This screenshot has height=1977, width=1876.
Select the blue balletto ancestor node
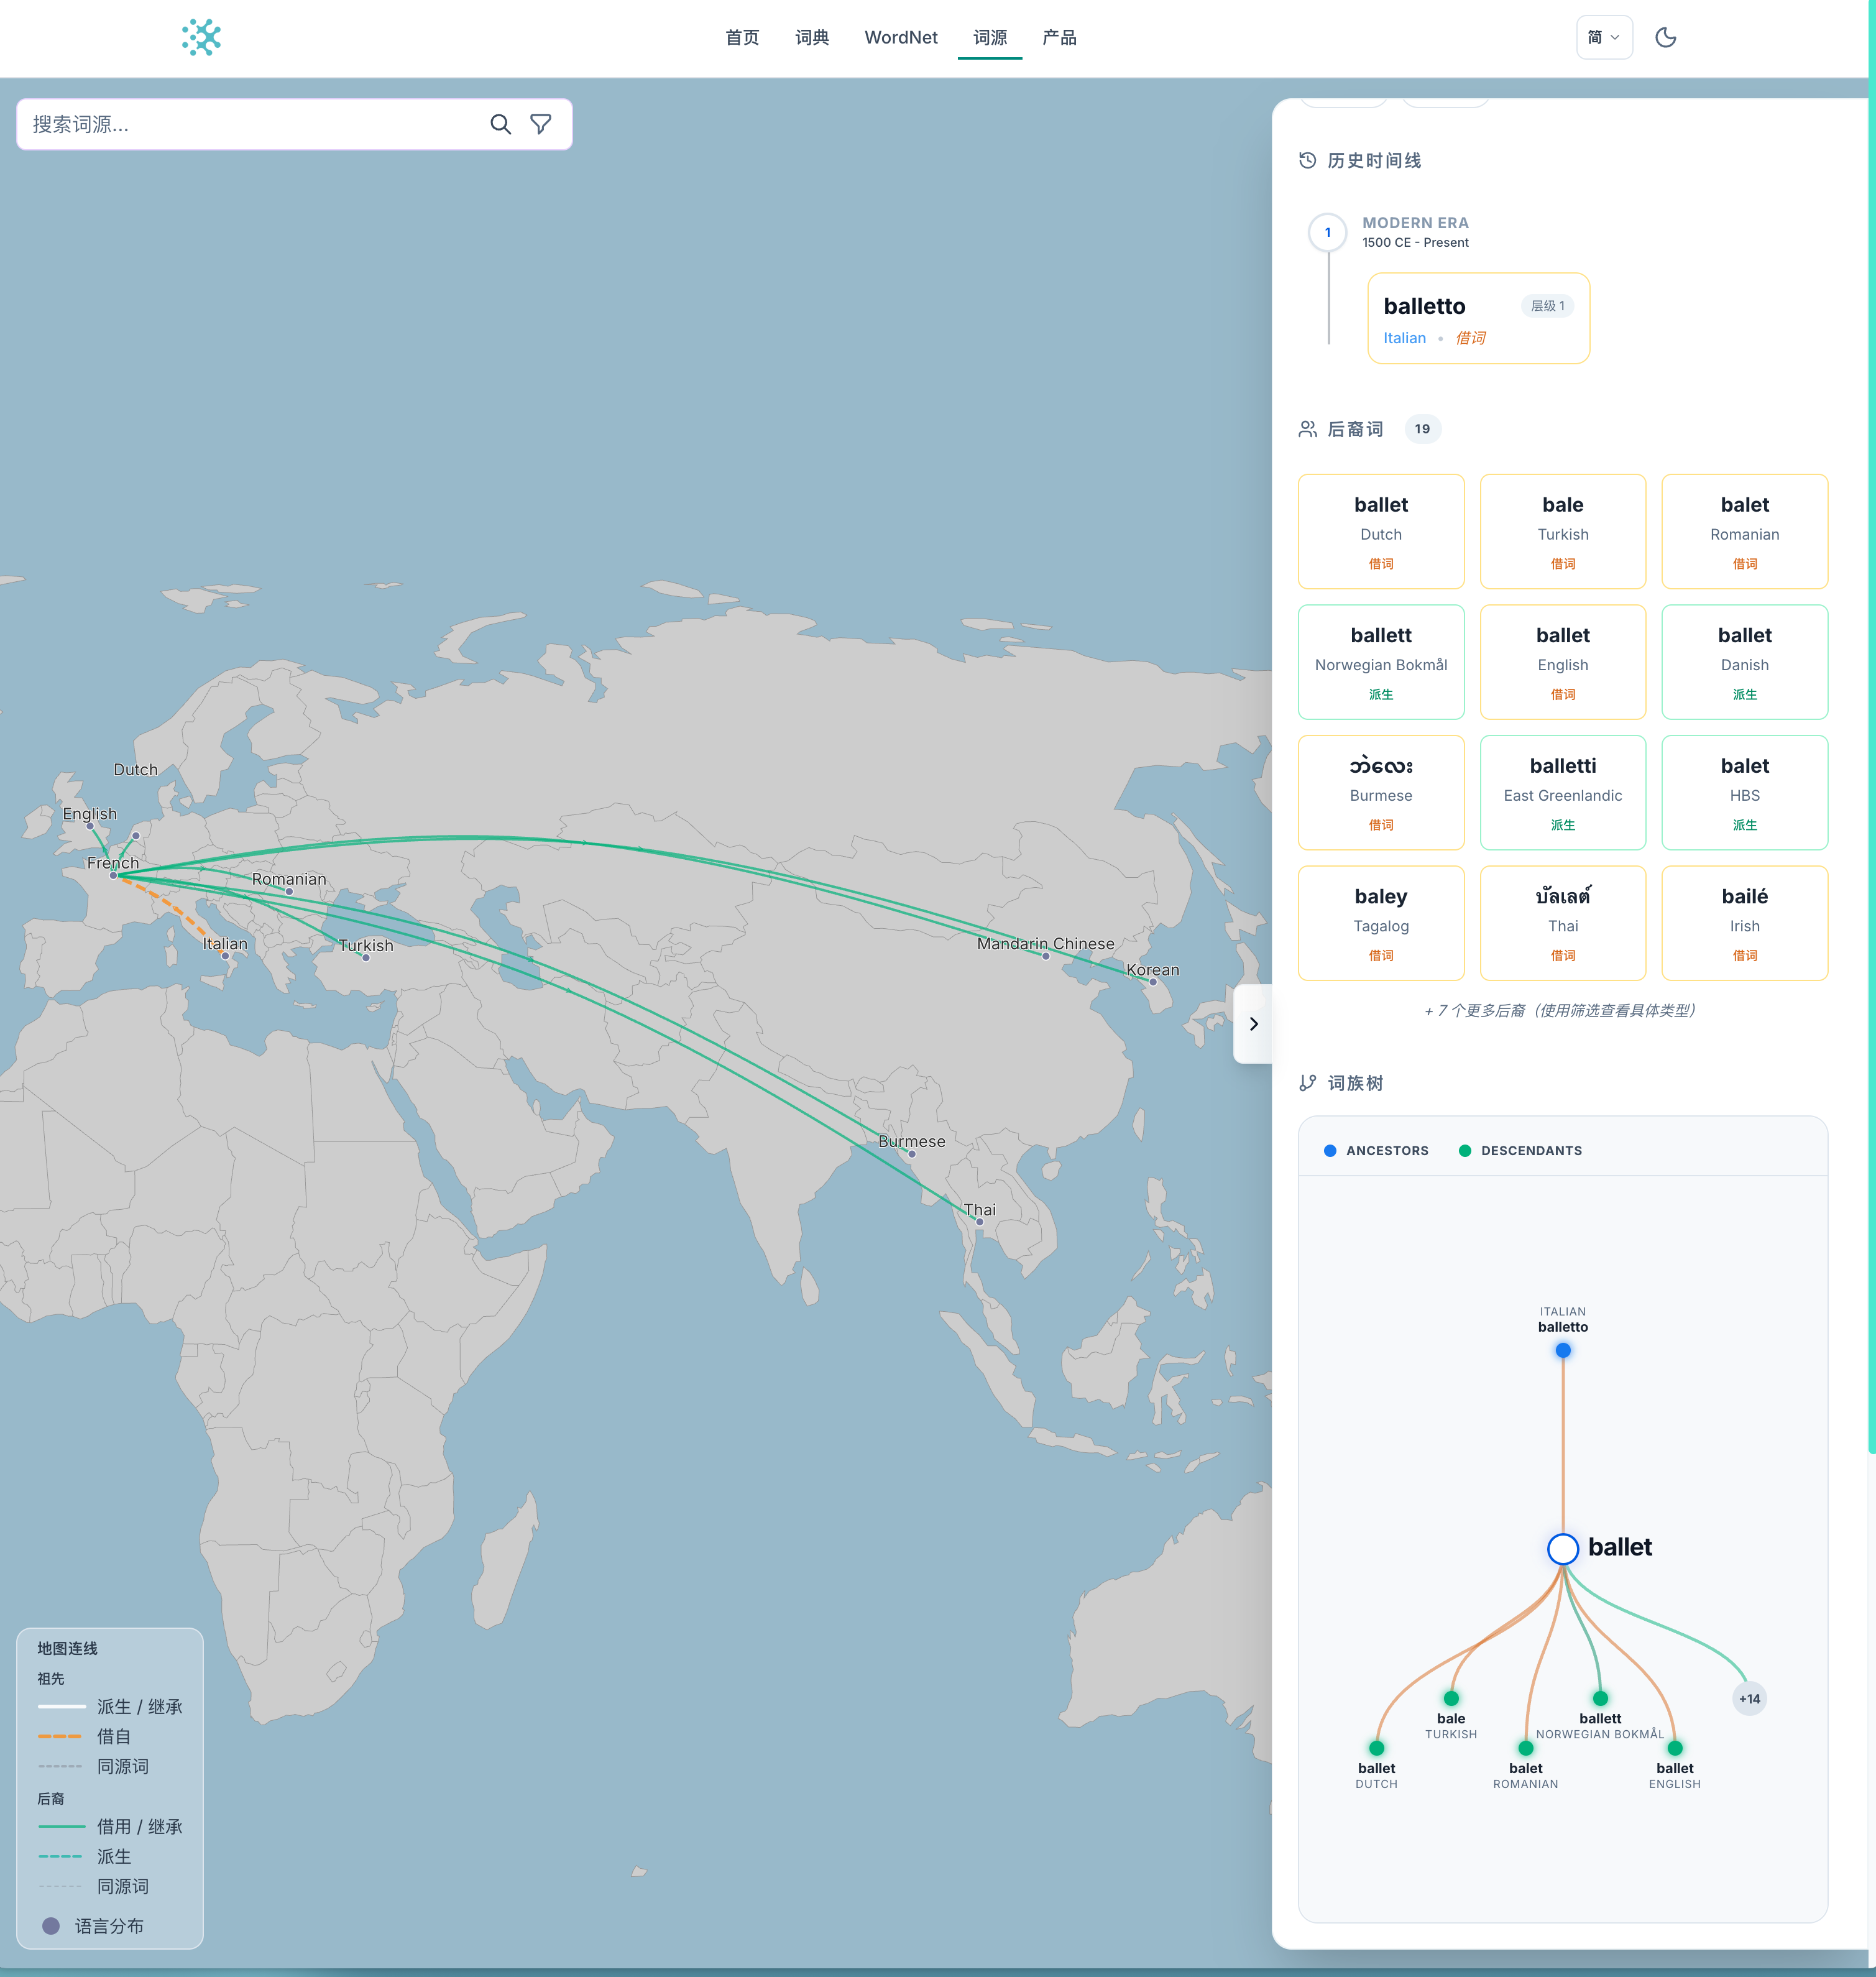pyautogui.click(x=1562, y=1351)
